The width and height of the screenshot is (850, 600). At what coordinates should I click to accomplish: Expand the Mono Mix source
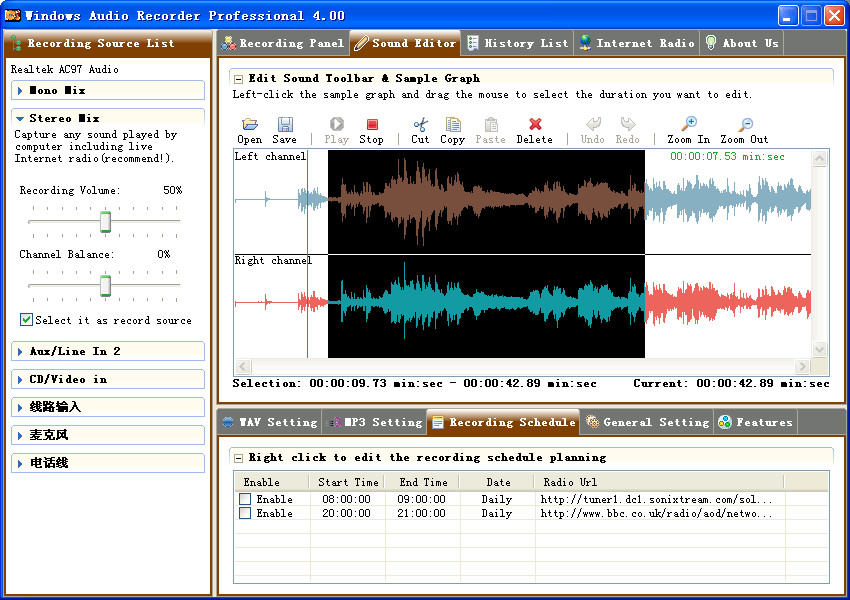coord(108,91)
